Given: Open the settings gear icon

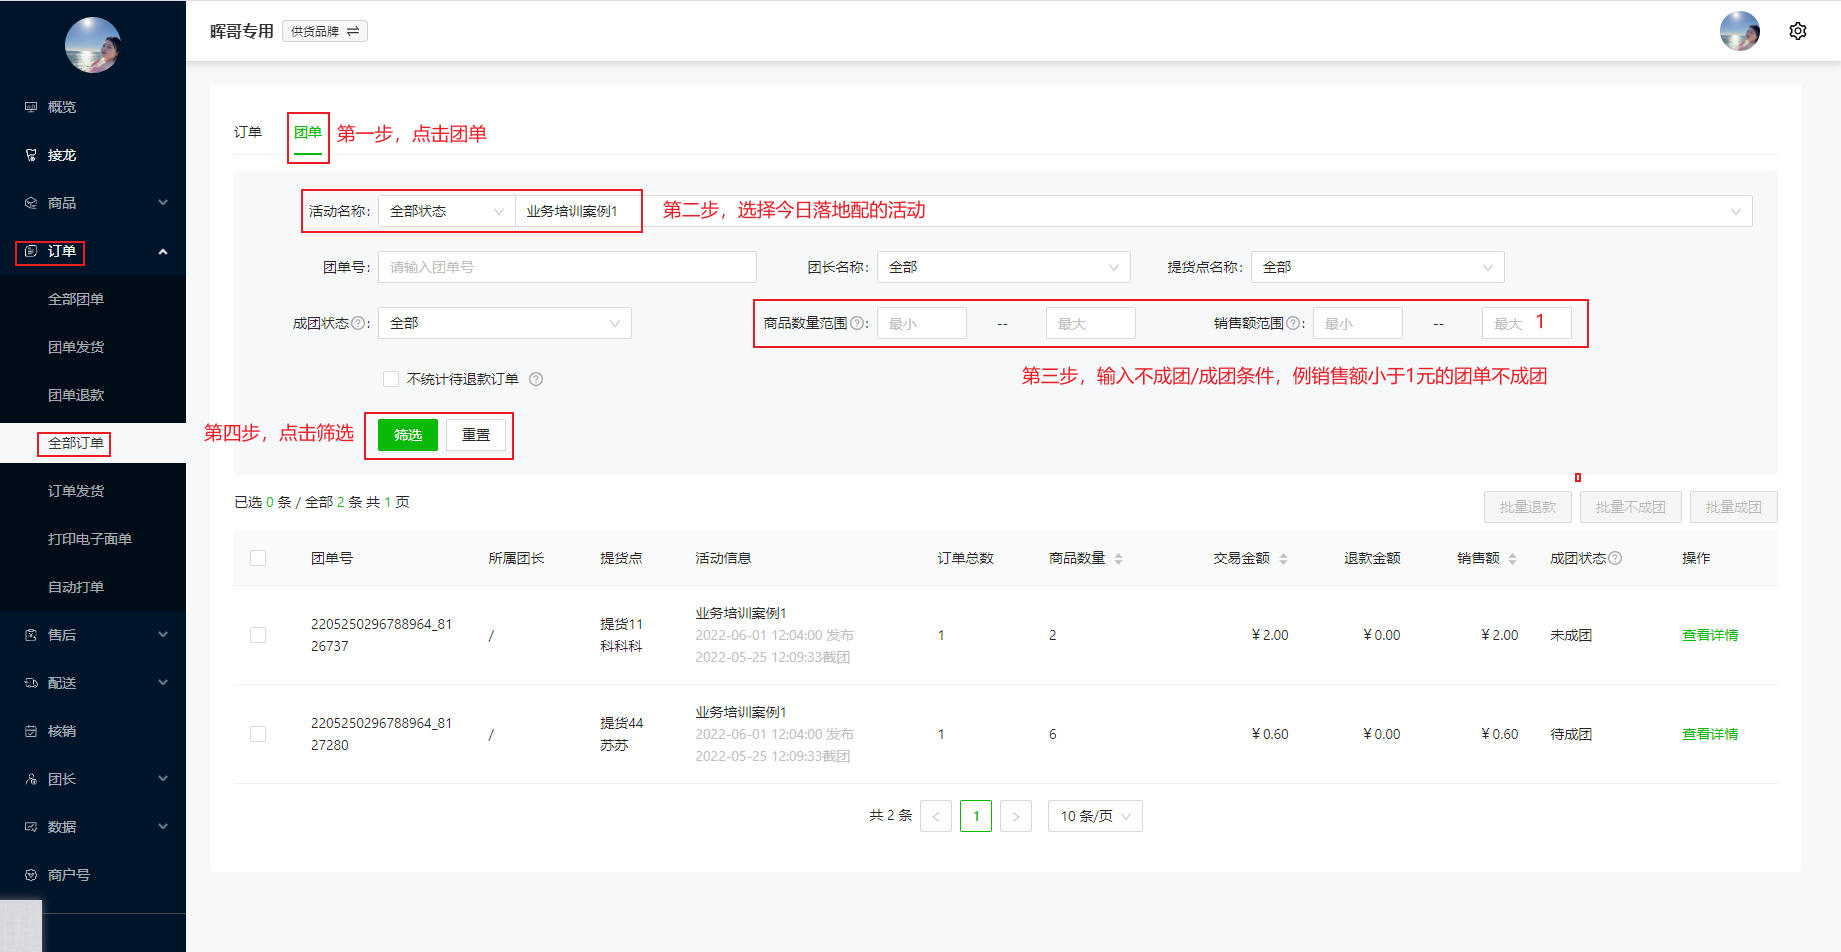Looking at the screenshot, I should tap(1797, 31).
